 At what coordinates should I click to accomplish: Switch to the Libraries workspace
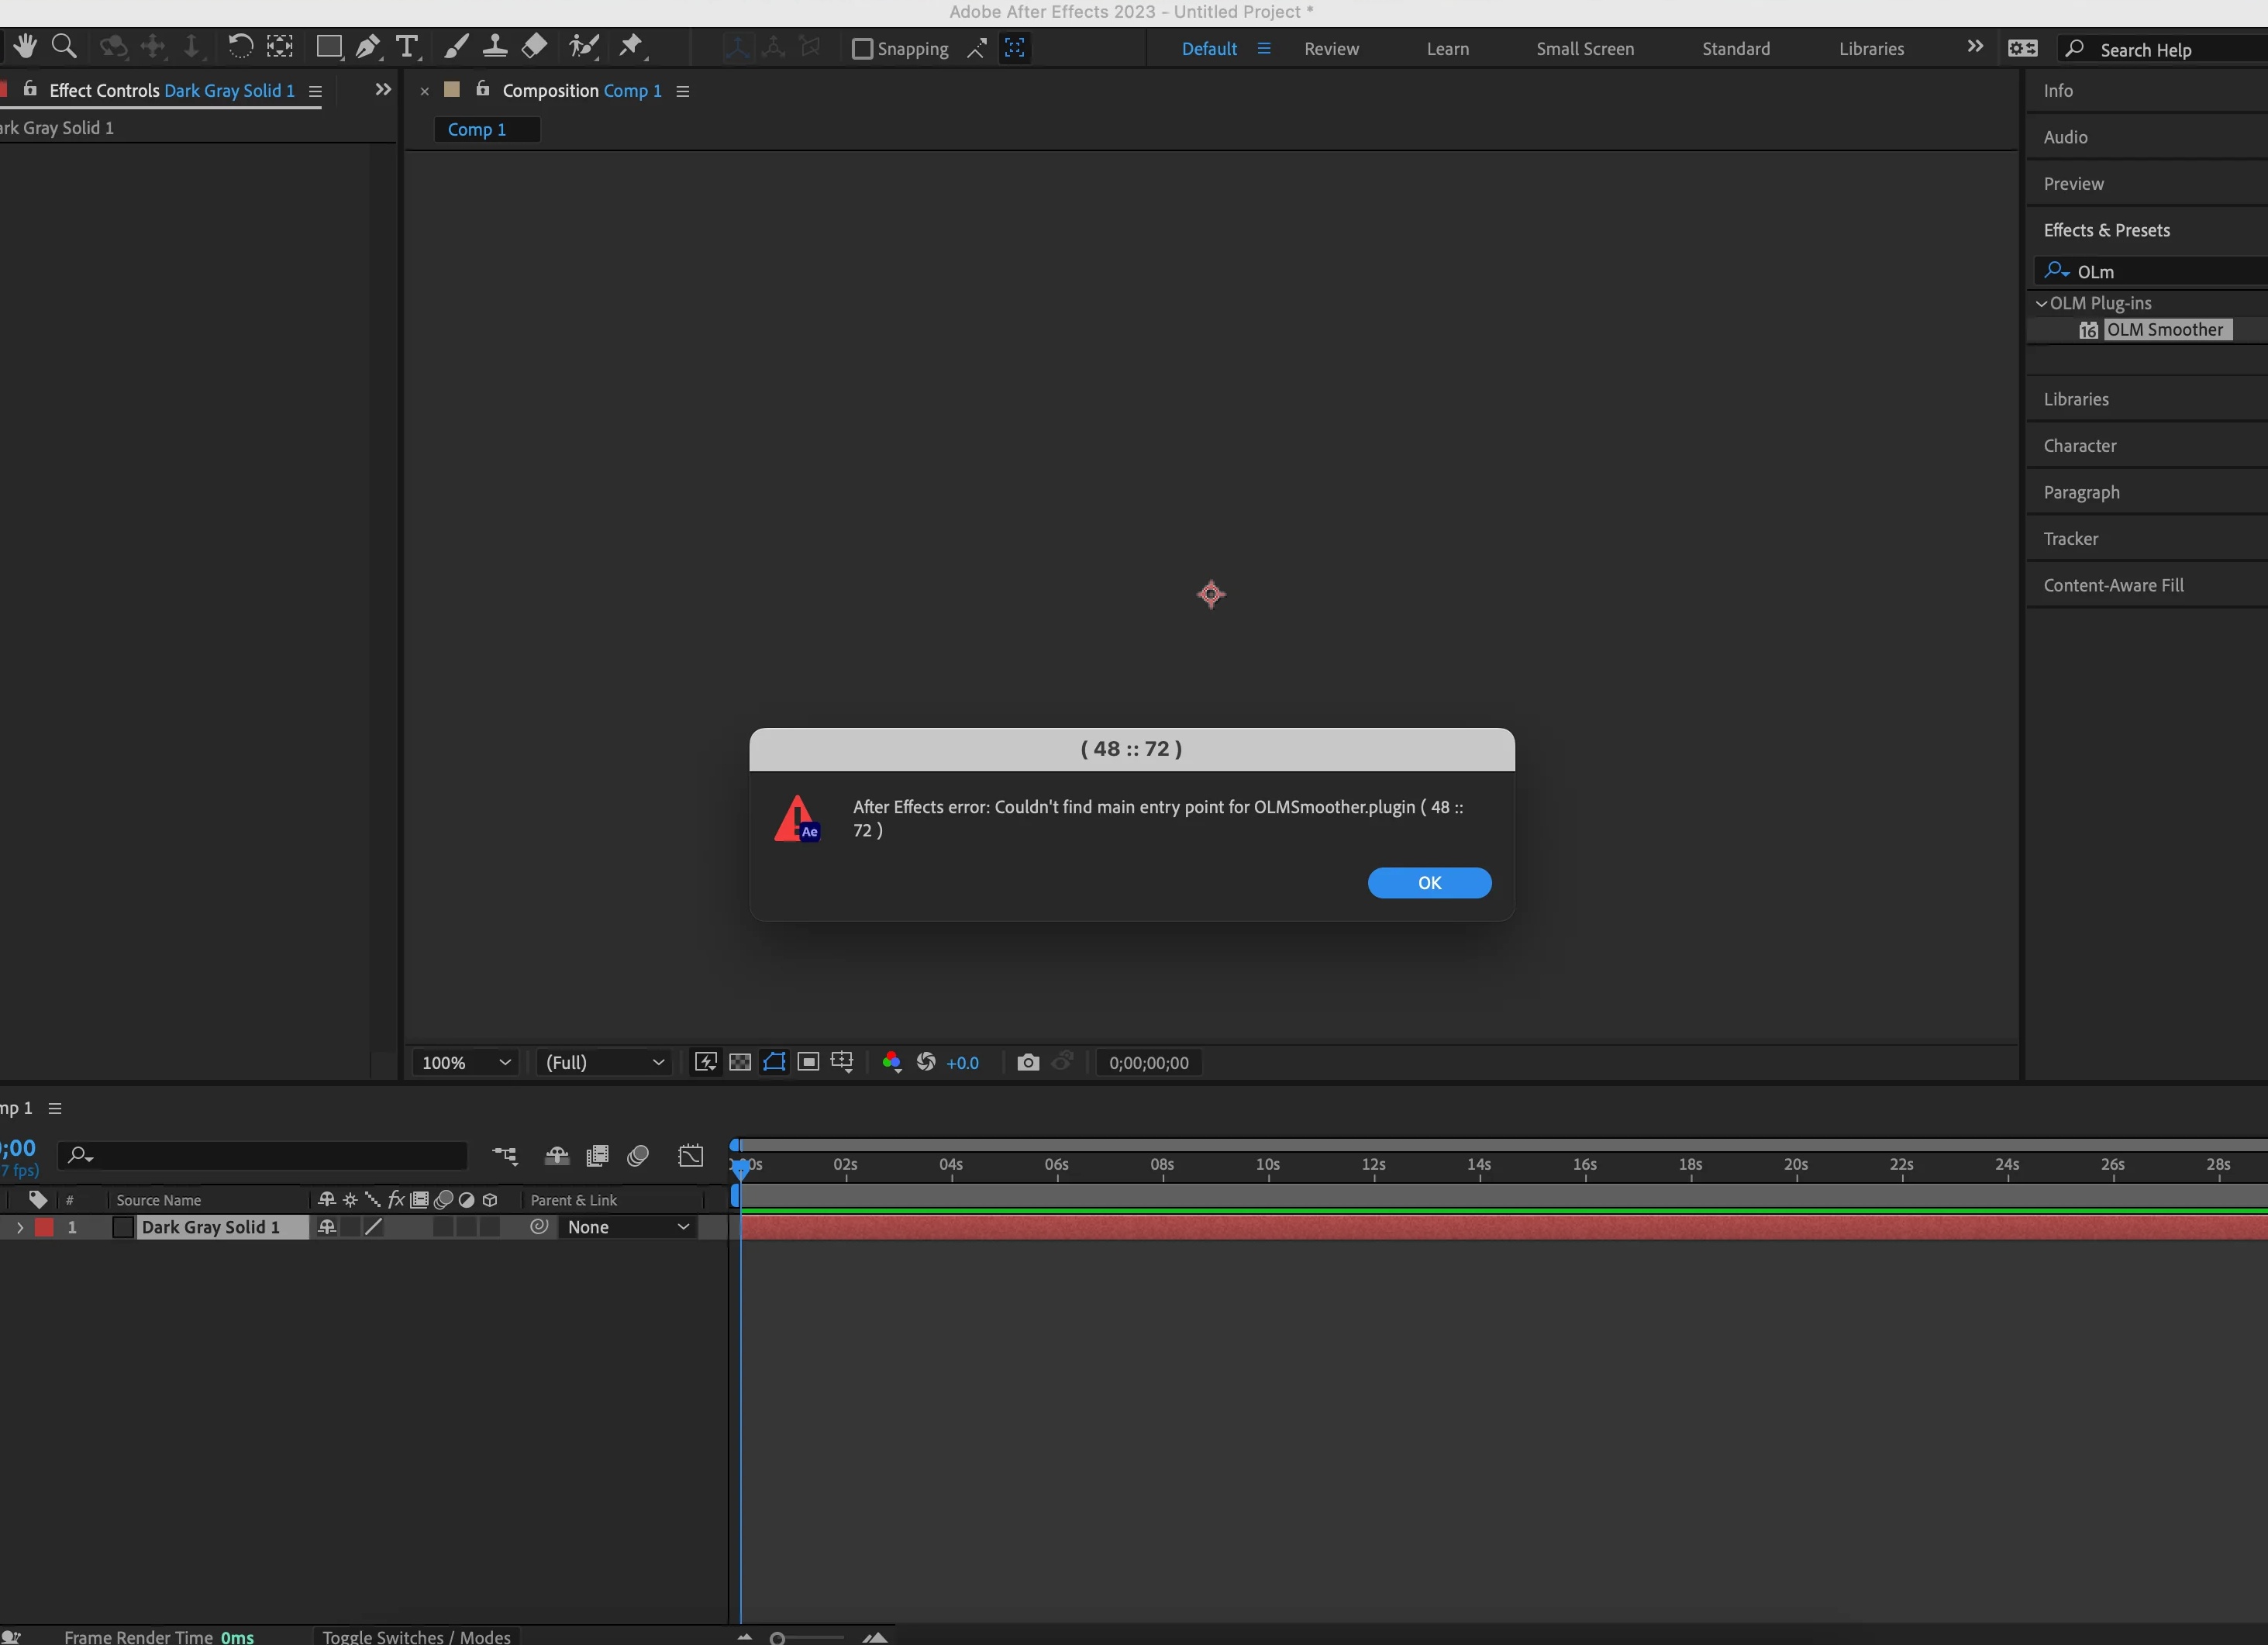pyautogui.click(x=1871, y=48)
